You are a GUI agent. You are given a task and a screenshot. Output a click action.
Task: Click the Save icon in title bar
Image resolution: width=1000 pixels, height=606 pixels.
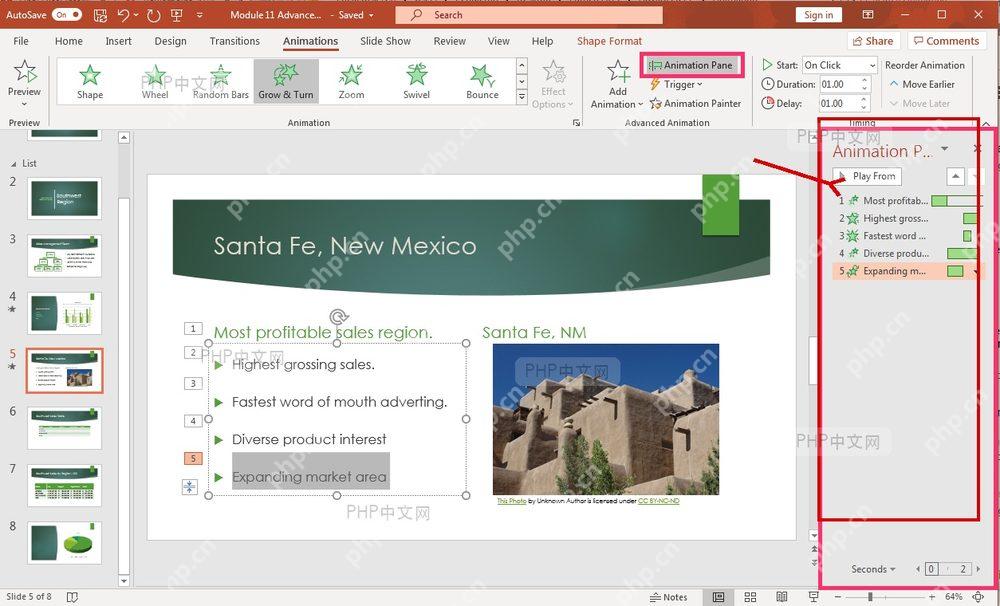coord(100,15)
